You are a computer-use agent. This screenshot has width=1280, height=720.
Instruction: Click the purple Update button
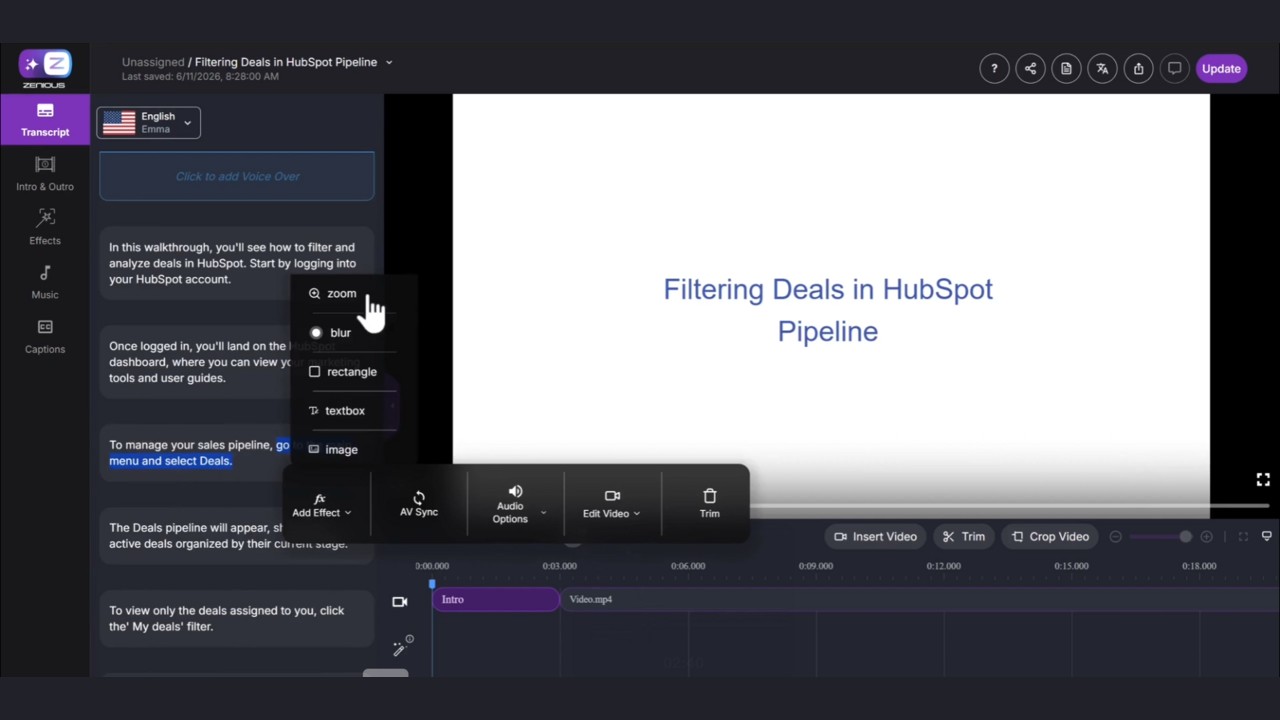click(x=1221, y=69)
